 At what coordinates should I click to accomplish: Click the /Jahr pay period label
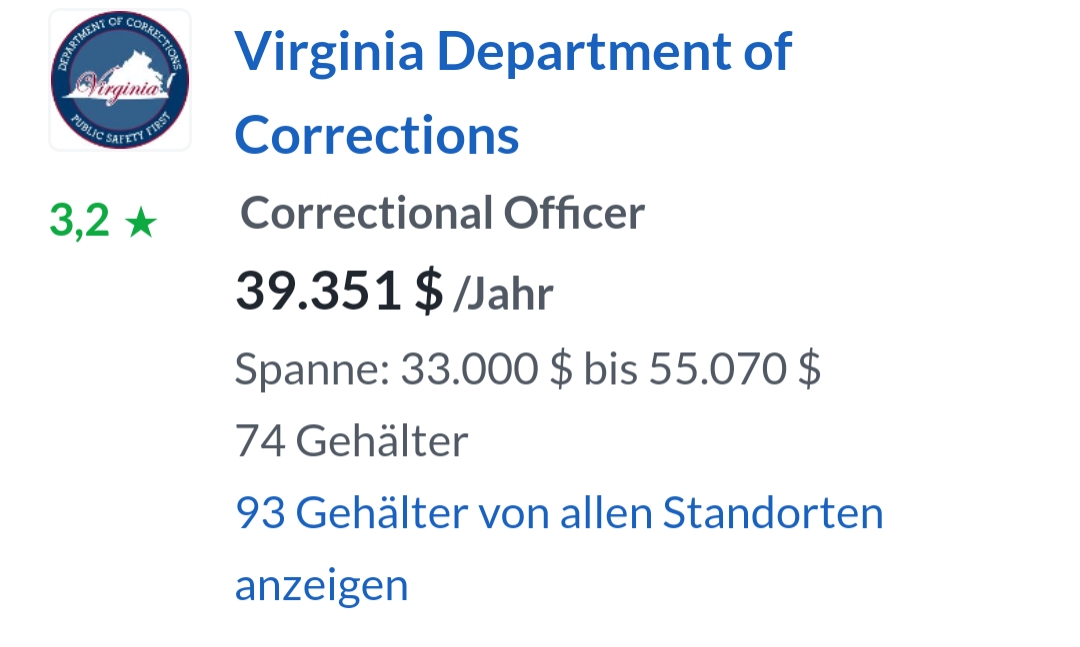tap(503, 295)
